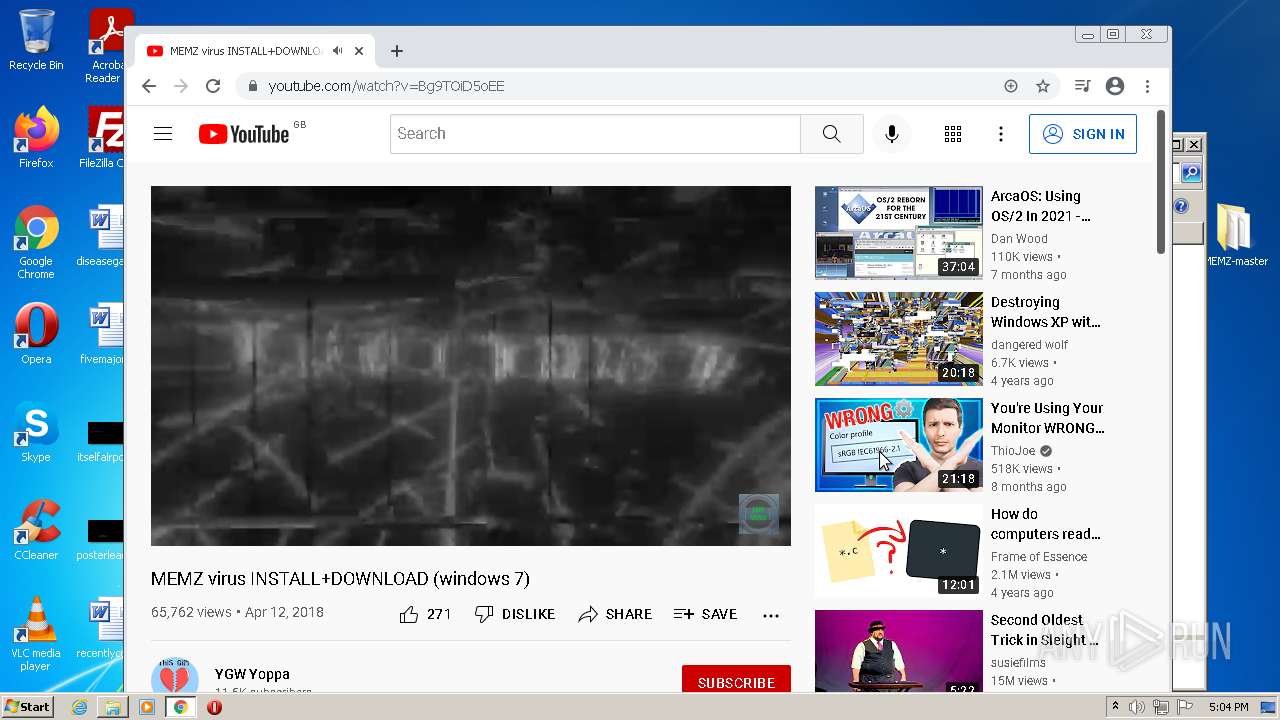Screen dimensions: 1280x720
Task: Open Windows Explorer from taskbar
Action: (x=113, y=707)
